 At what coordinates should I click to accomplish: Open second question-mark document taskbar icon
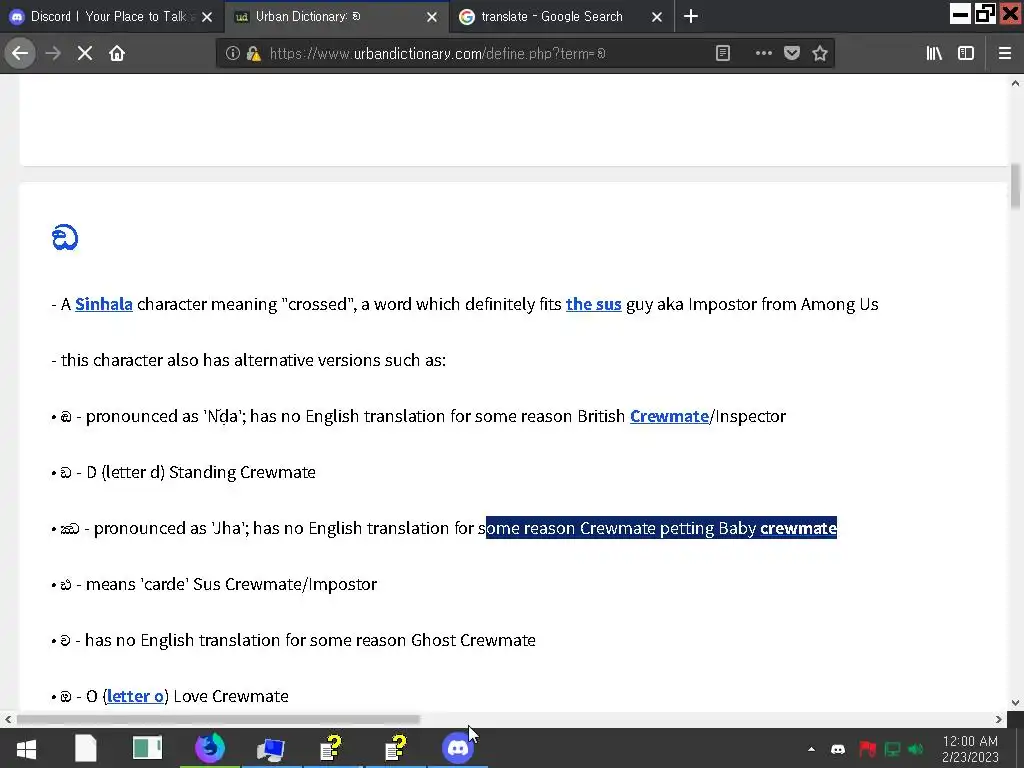[x=395, y=748]
